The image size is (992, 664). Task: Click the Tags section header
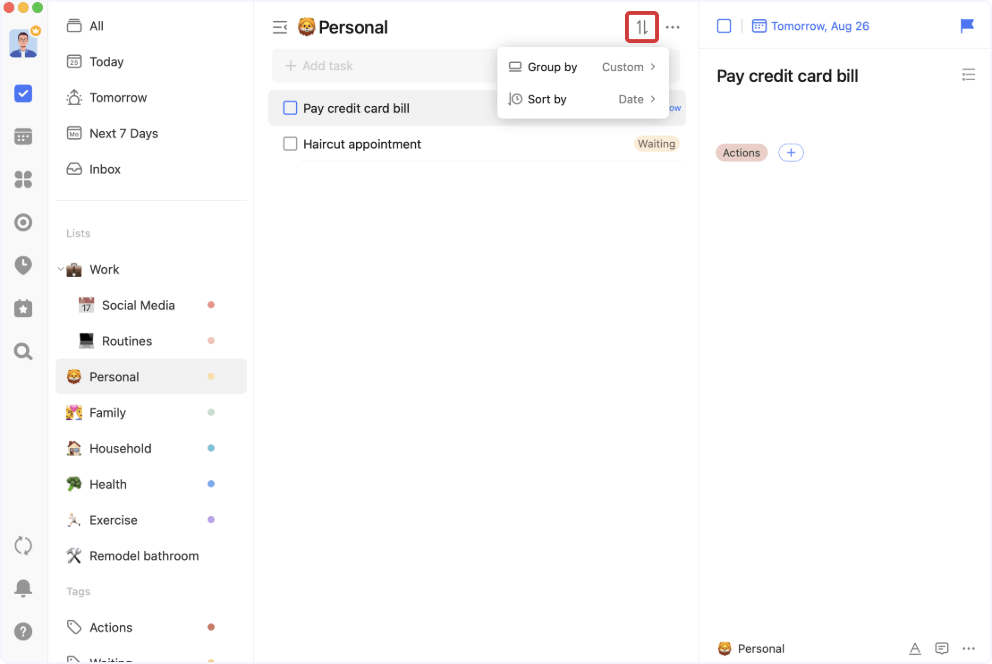coord(78,591)
